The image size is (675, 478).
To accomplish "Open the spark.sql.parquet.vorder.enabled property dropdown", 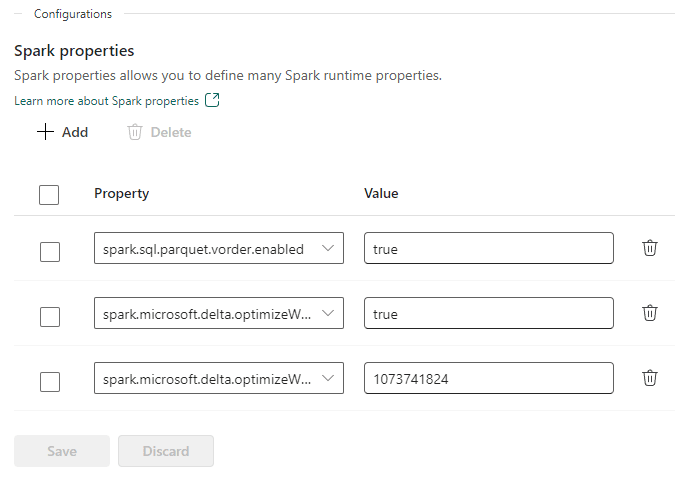I will pos(218,249).
